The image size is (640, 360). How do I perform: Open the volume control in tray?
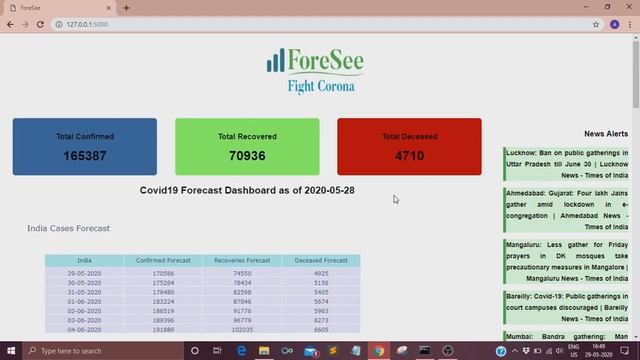coord(559,351)
